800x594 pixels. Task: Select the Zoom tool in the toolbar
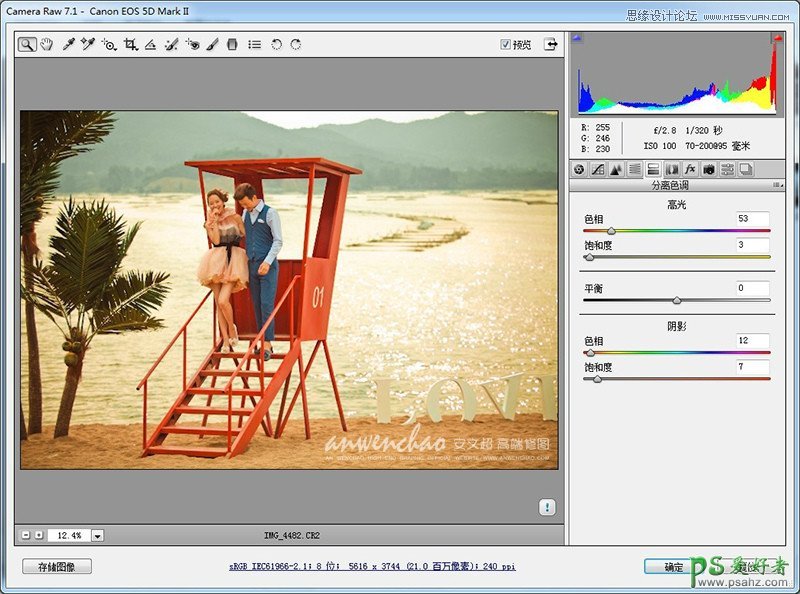point(27,45)
